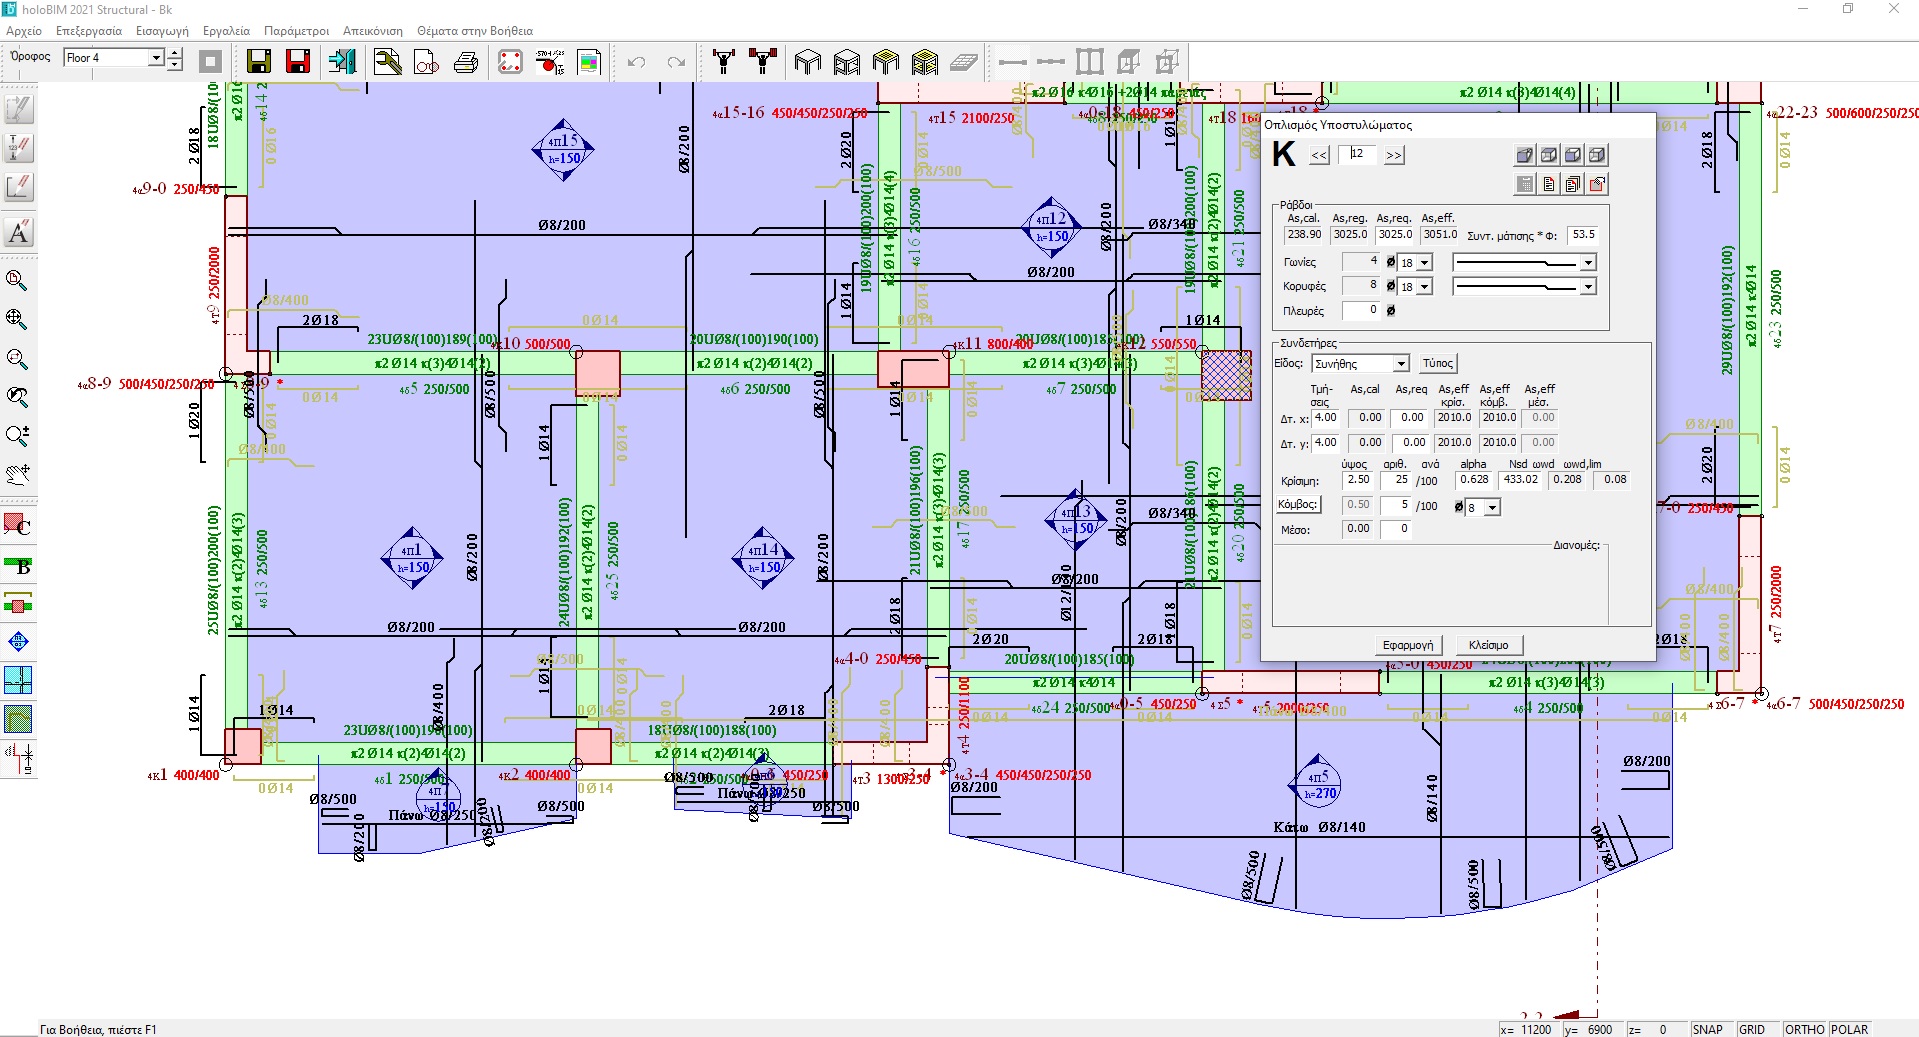Toggle GRID mode in status bar
Viewport: 1919px width, 1037px height.
click(x=1752, y=1029)
